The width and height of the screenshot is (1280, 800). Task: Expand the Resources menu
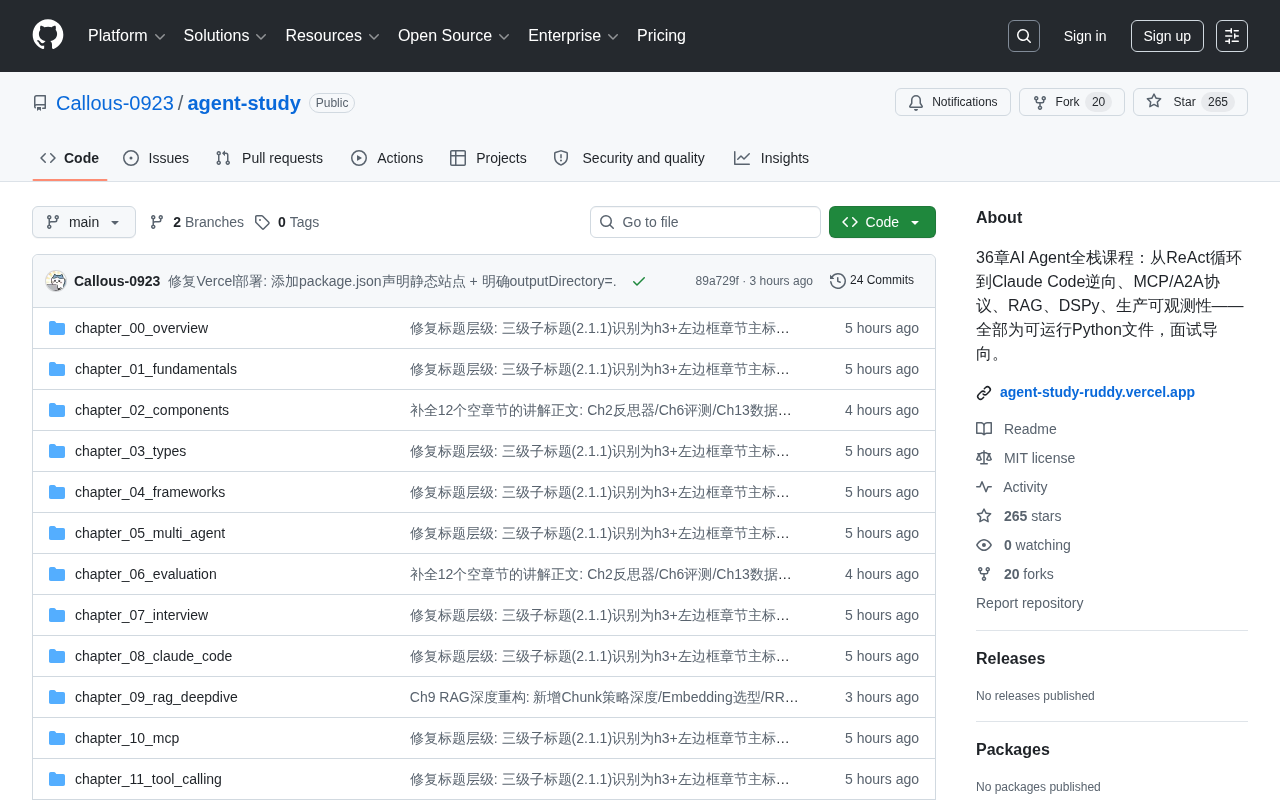(333, 36)
